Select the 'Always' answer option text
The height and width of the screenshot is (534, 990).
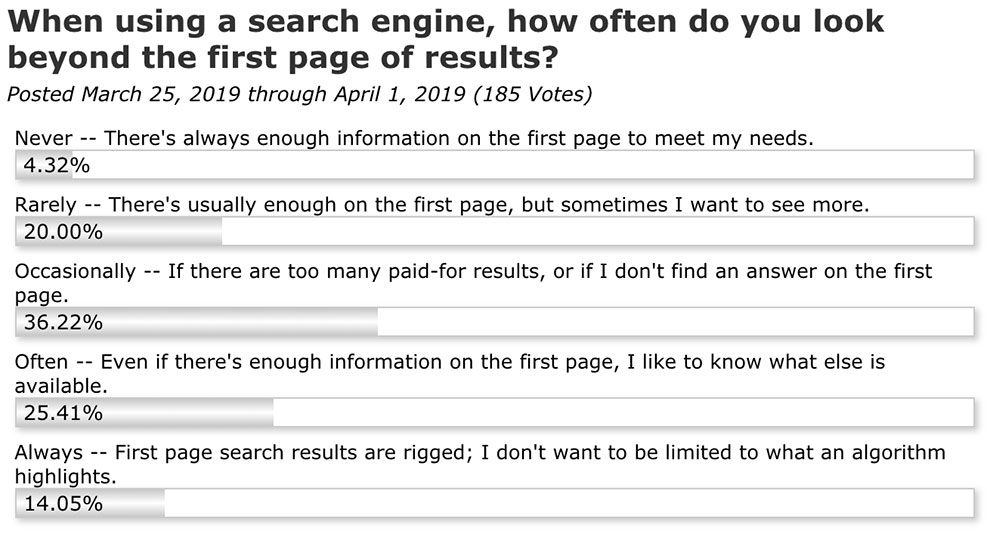coord(480,464)
